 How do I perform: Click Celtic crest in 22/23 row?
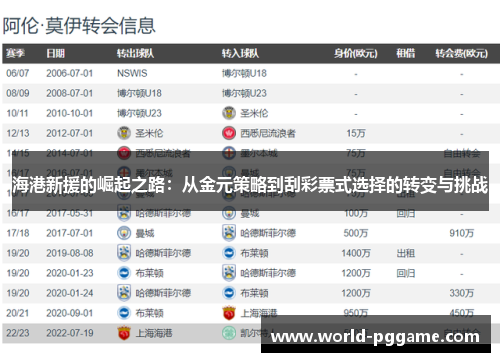point(229,333)
